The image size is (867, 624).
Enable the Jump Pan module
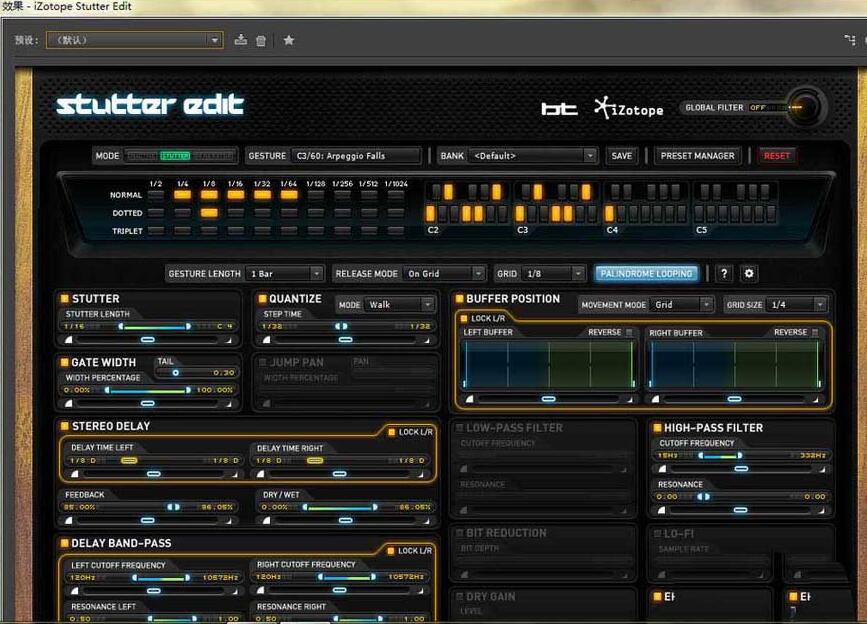263,362
